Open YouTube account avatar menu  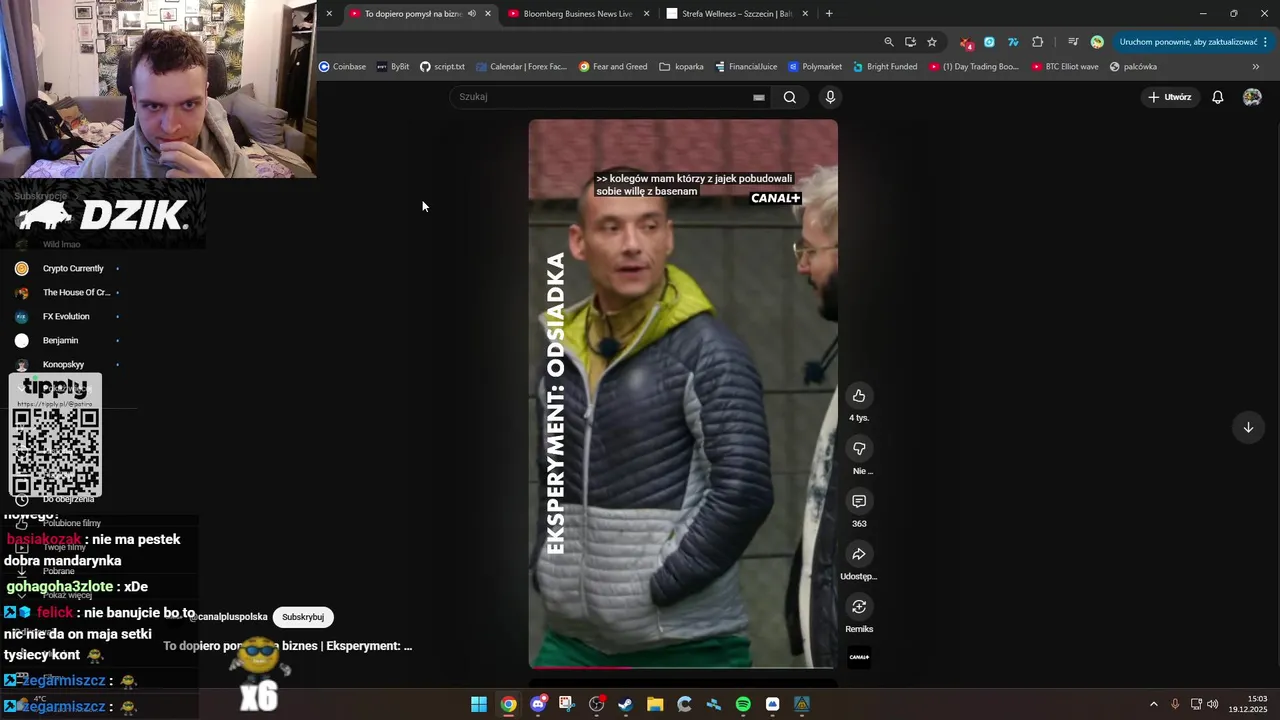[1252, 97]
